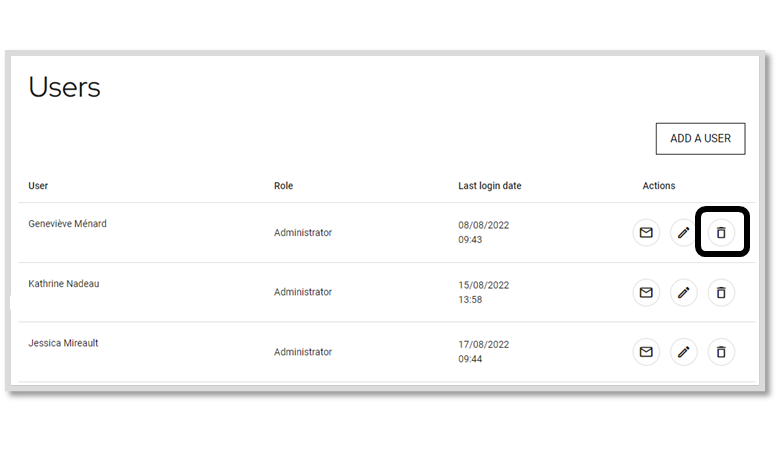The width and height of the screenshot is (778, 450).
Task: Click the Last login date column header
Action: [x=490, y=186]
